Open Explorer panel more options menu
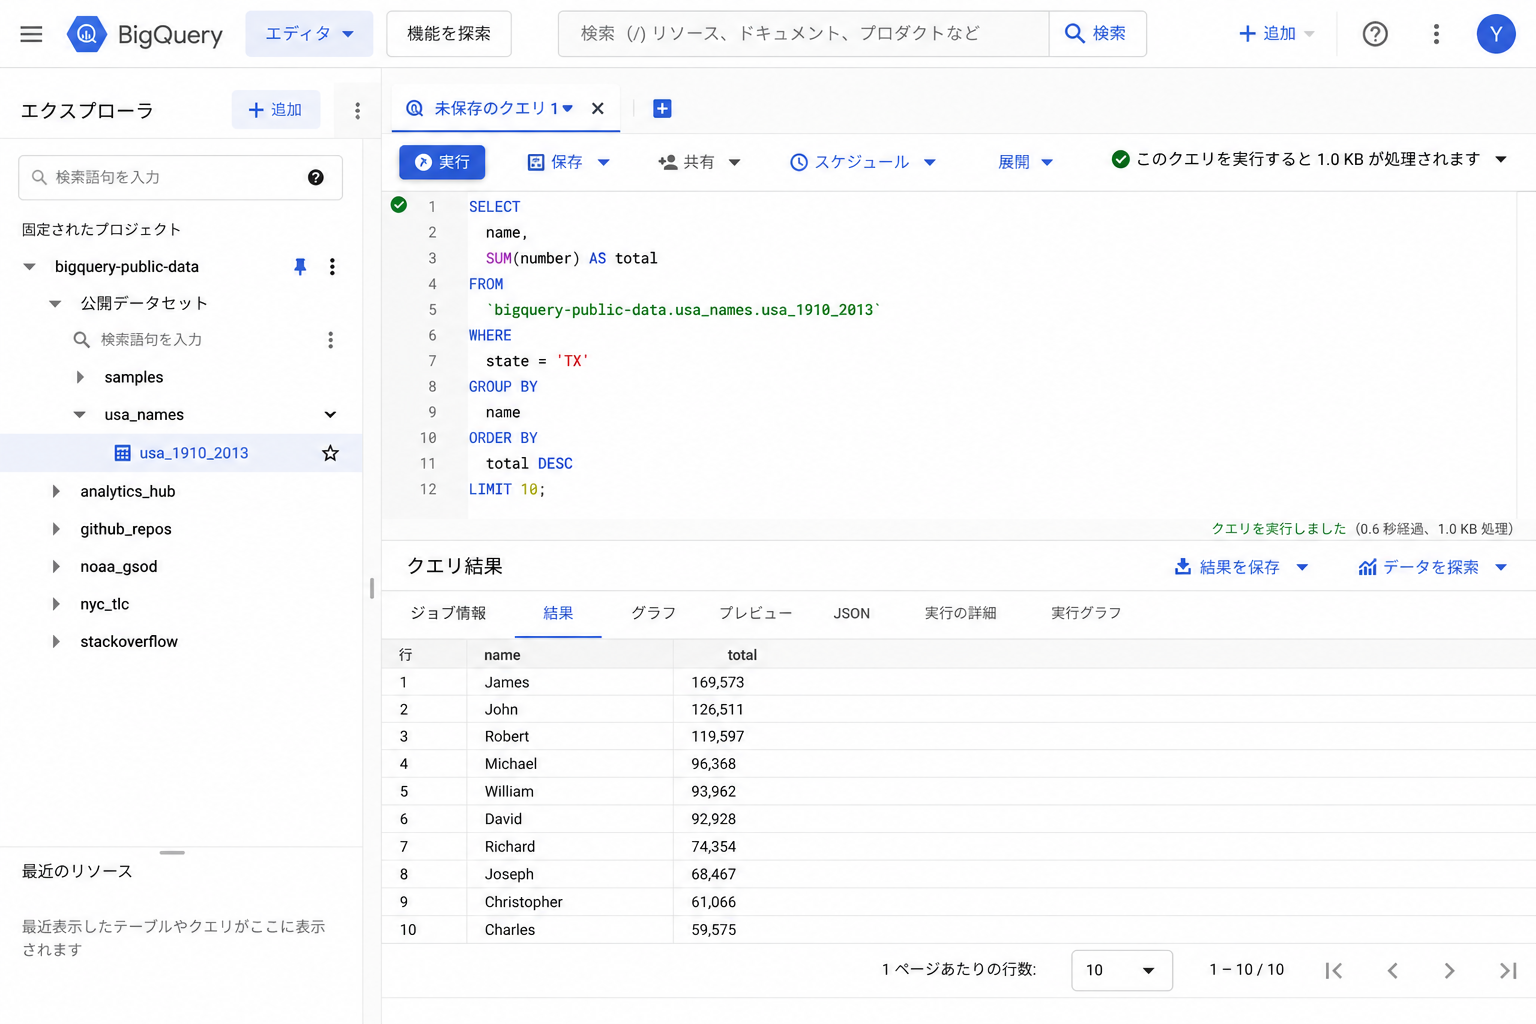The width and height of the screenshot is (1536, 1024). [357, 111]
